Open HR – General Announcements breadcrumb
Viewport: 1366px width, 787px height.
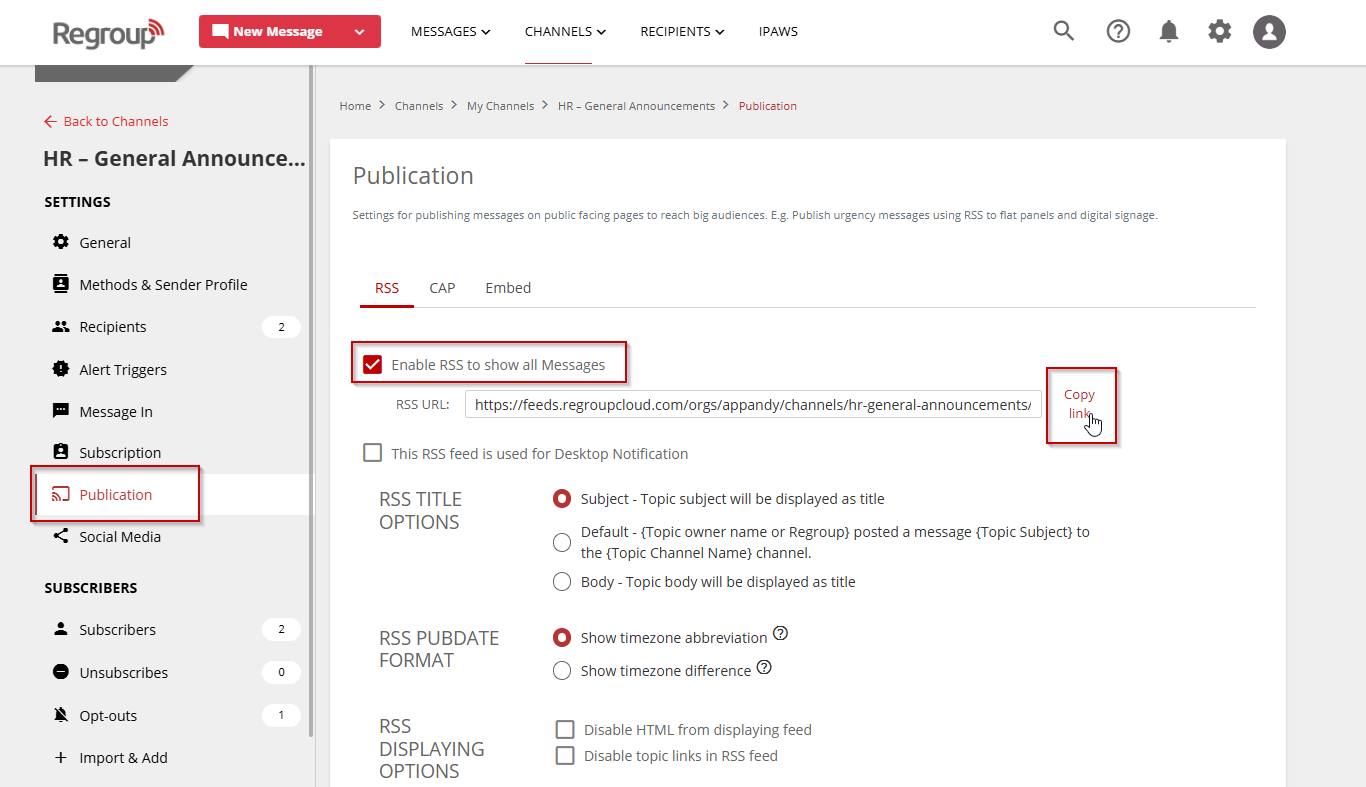click(637, 106)
